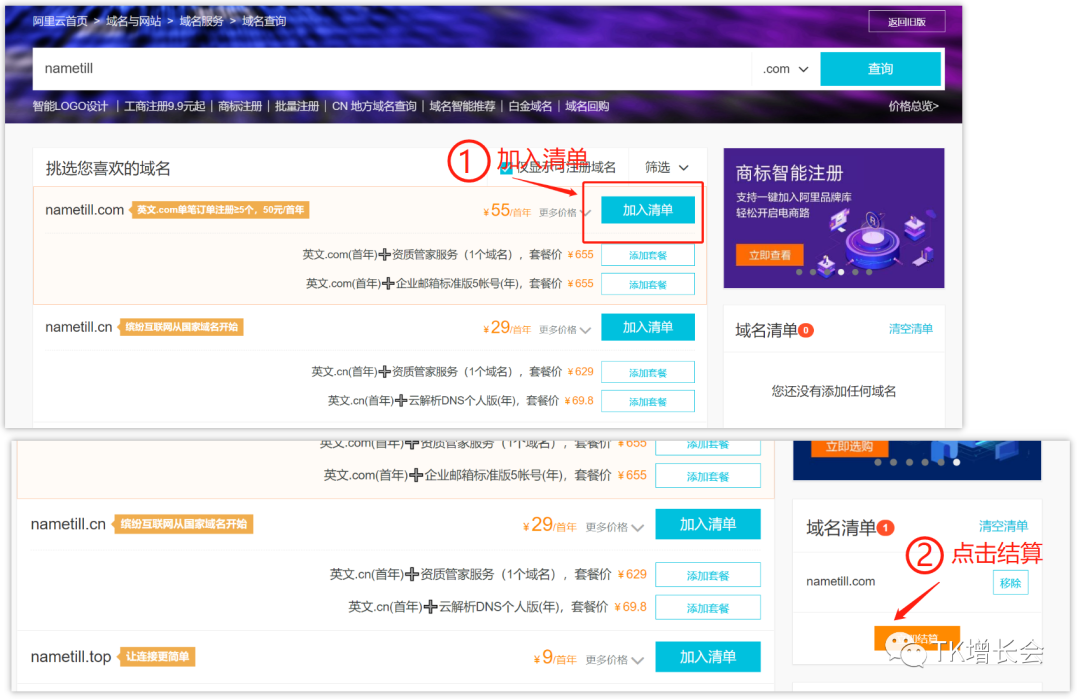Add the ¥629 .cn package in upper panel
The width and height of the screenshot is (1080, 699).
(647, 372)
